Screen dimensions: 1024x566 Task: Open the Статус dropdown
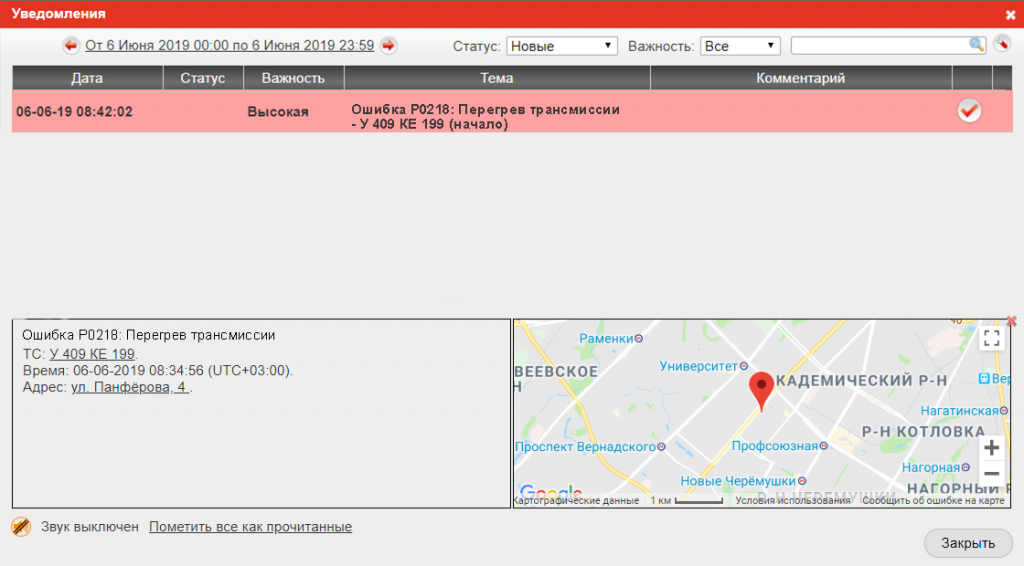point(562,46)
